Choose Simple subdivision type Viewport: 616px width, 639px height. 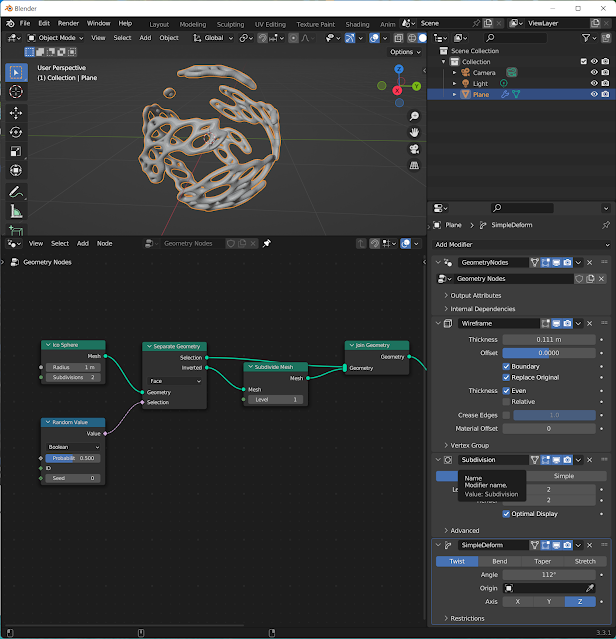pos(564,476)
